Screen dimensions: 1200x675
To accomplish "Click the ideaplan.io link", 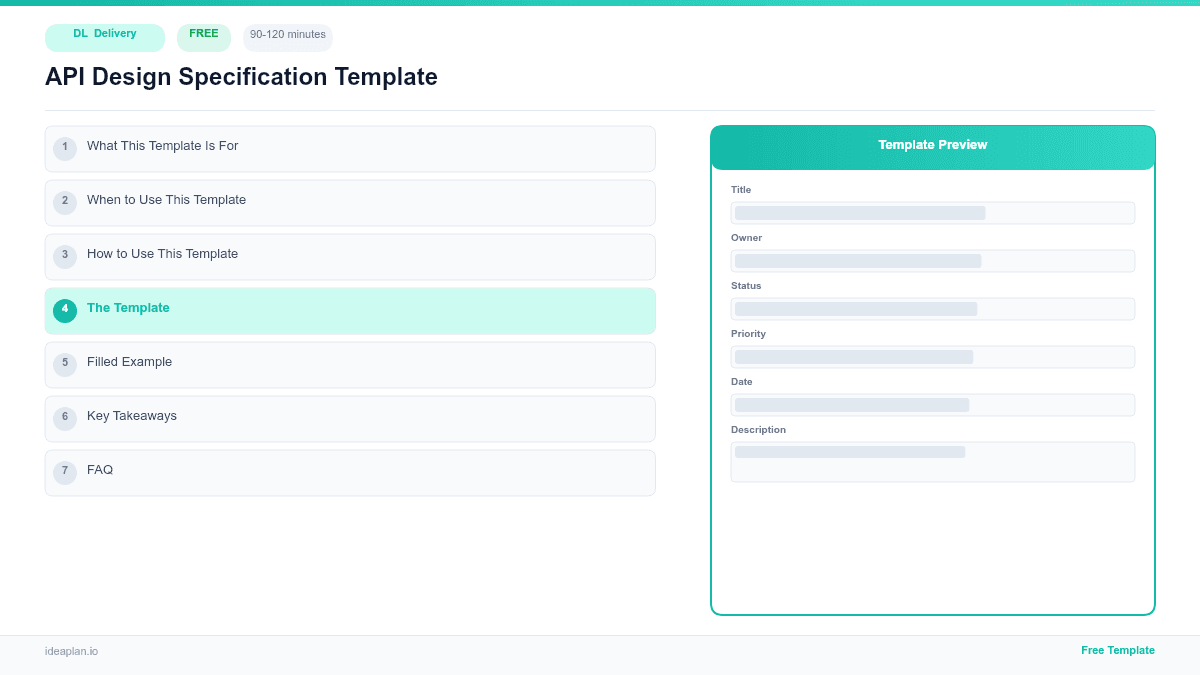I will point(70,652).
